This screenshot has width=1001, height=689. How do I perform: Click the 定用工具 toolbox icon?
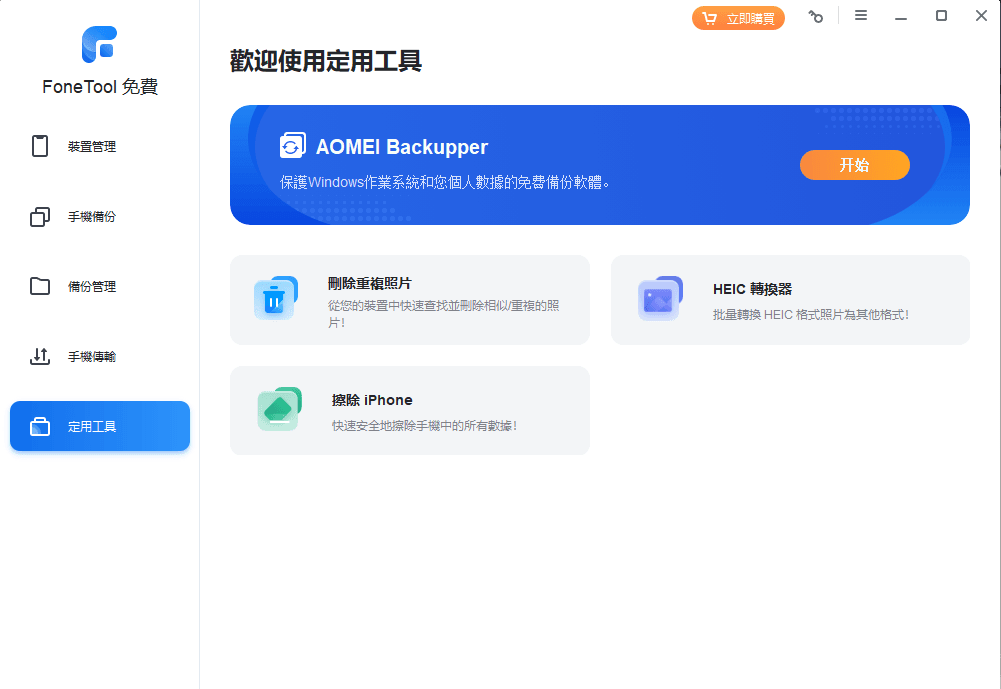(x=40, y=427)
